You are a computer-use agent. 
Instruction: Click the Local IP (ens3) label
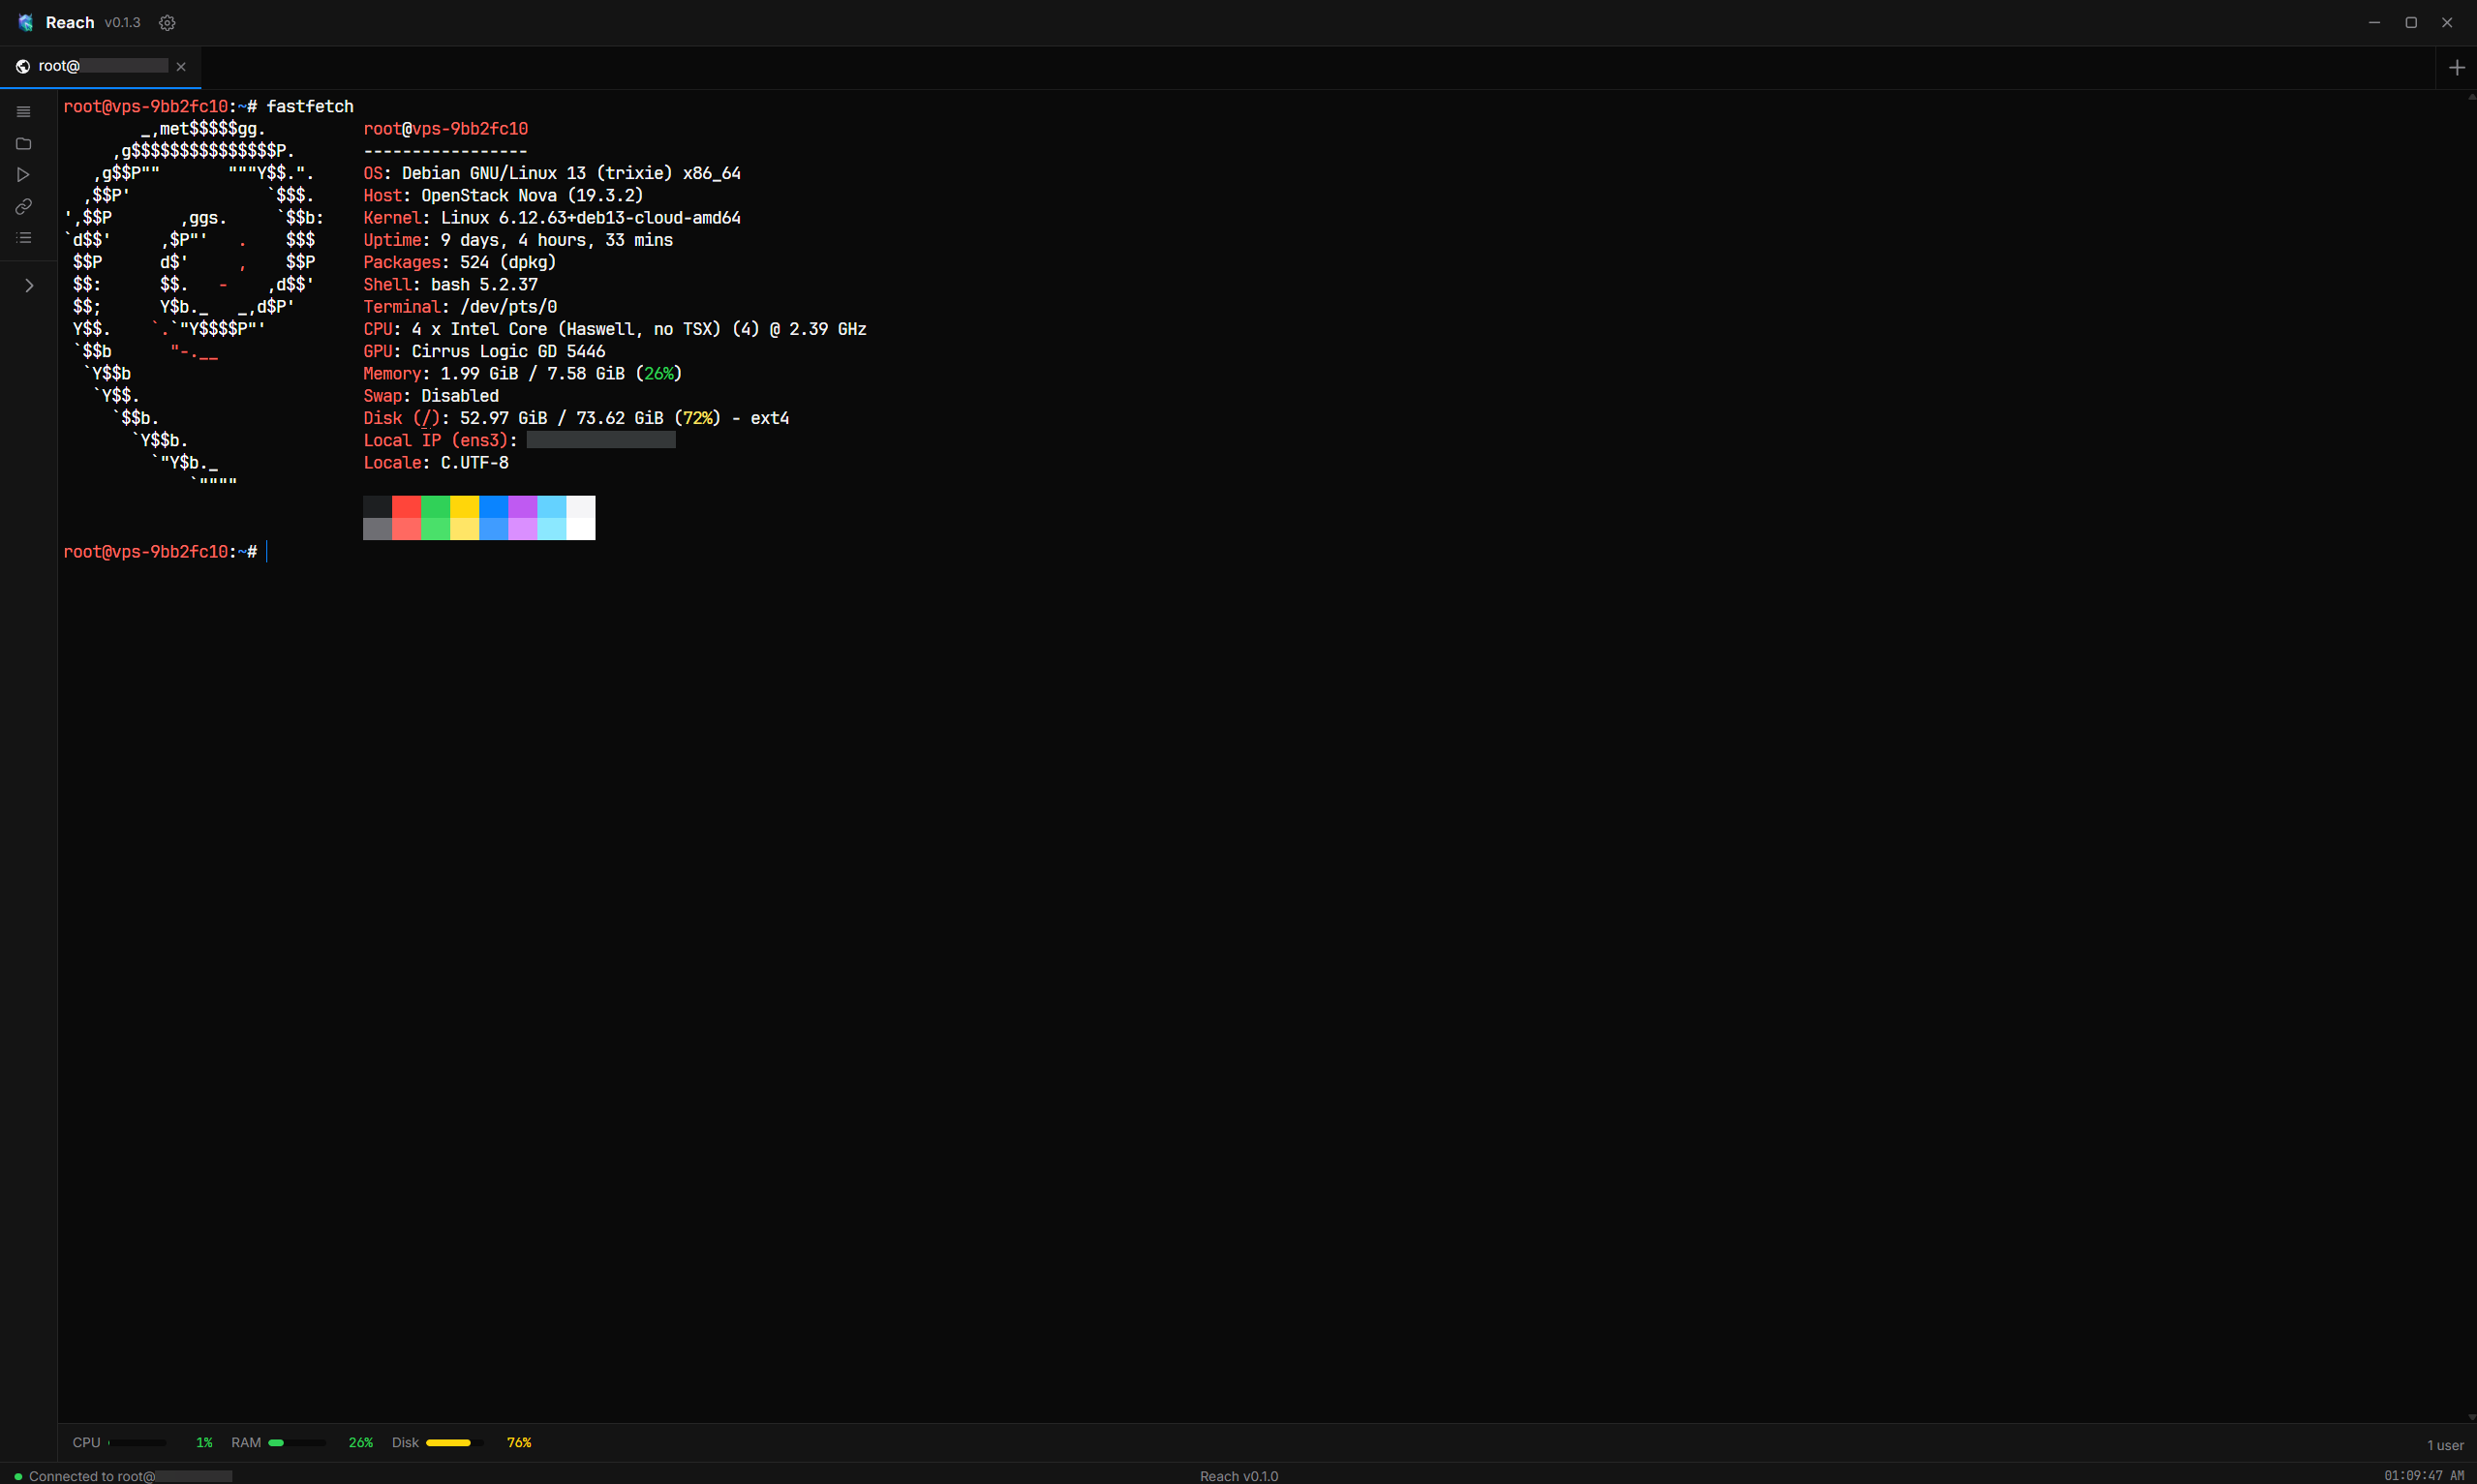pyautogui.click(x=440, y=440)
